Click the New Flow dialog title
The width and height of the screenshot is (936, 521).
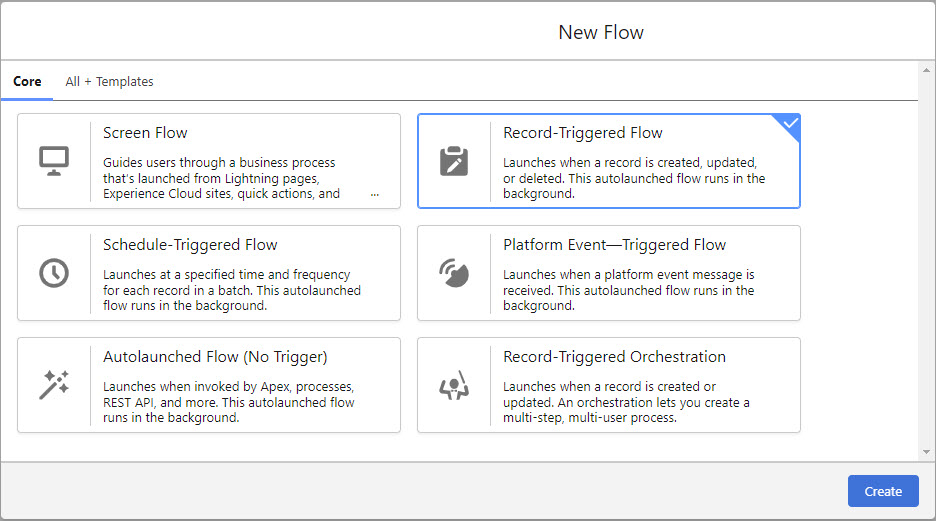[x=601, y=32]
